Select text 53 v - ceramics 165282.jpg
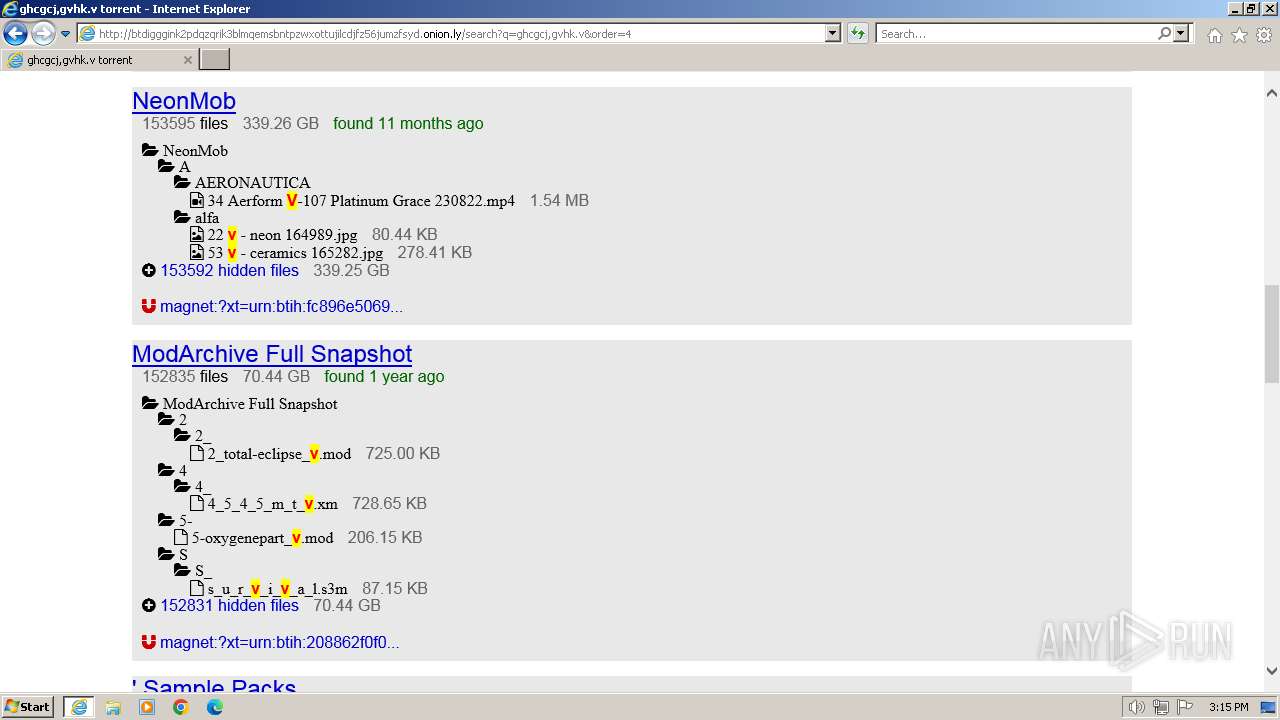The image size is (1280, 720). (x=295, y=253)
